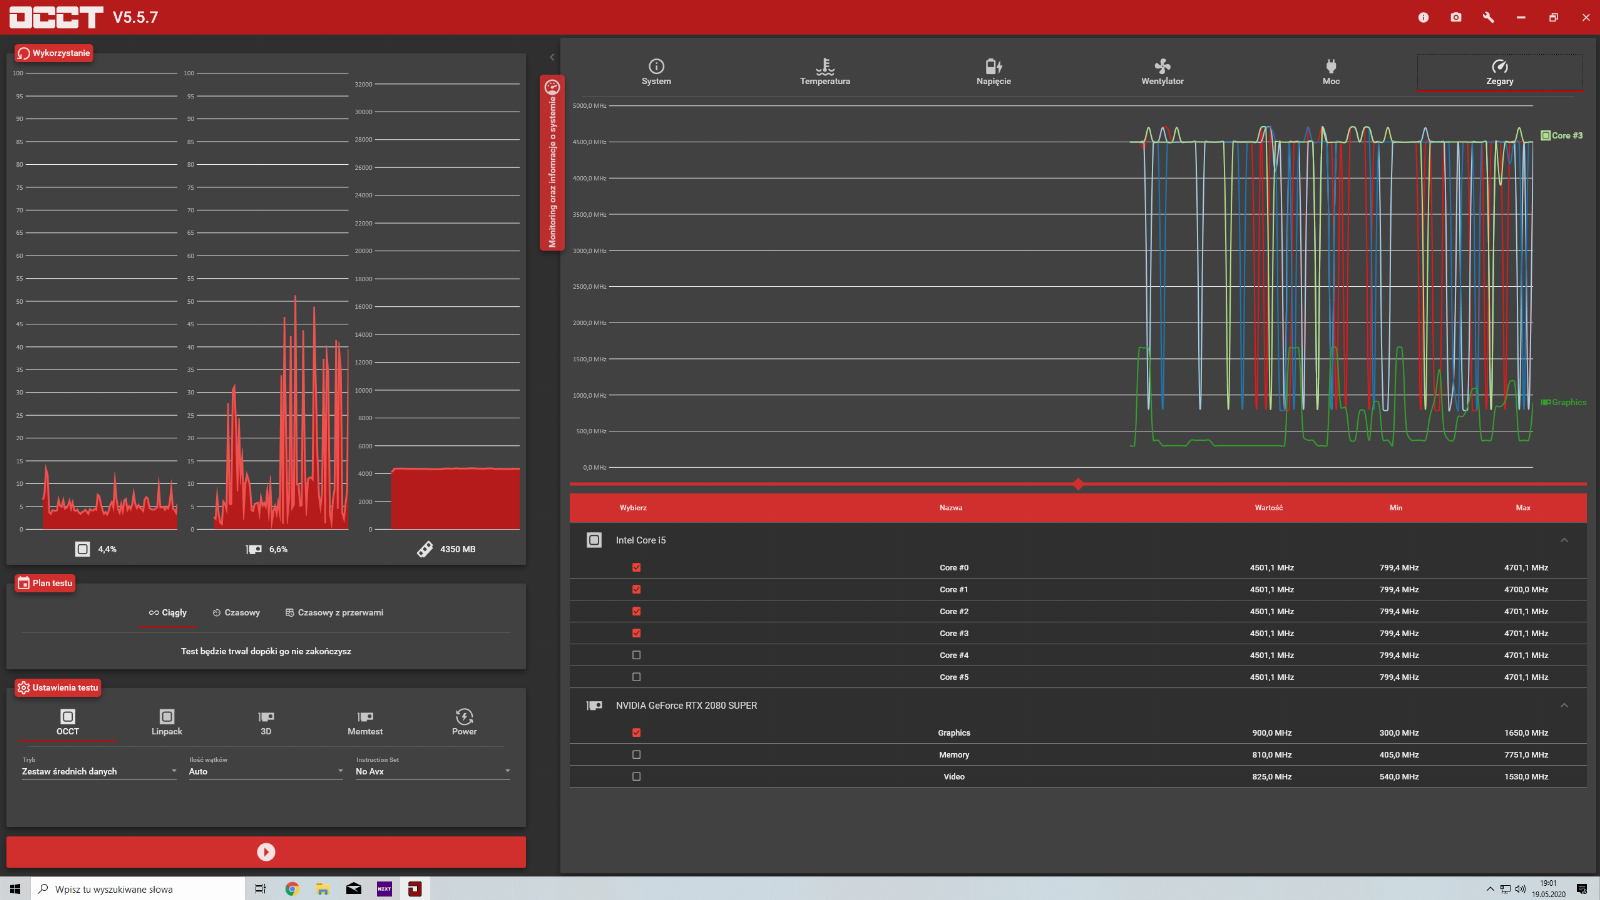
Task: Switch to Moc tab
Action: (1331, 72)
